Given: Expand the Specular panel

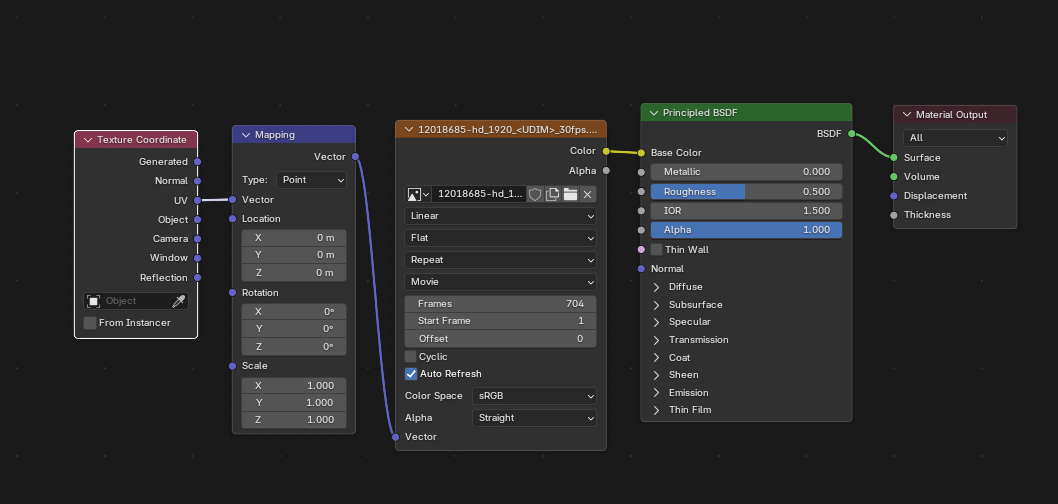Looking at the screenshot, I should coord(656,322).
